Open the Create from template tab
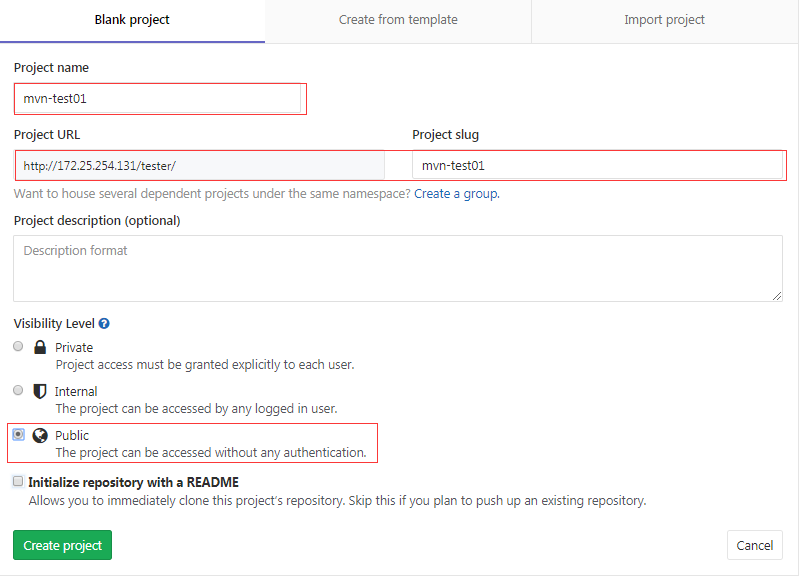800x578 pixels. point(398,20)
